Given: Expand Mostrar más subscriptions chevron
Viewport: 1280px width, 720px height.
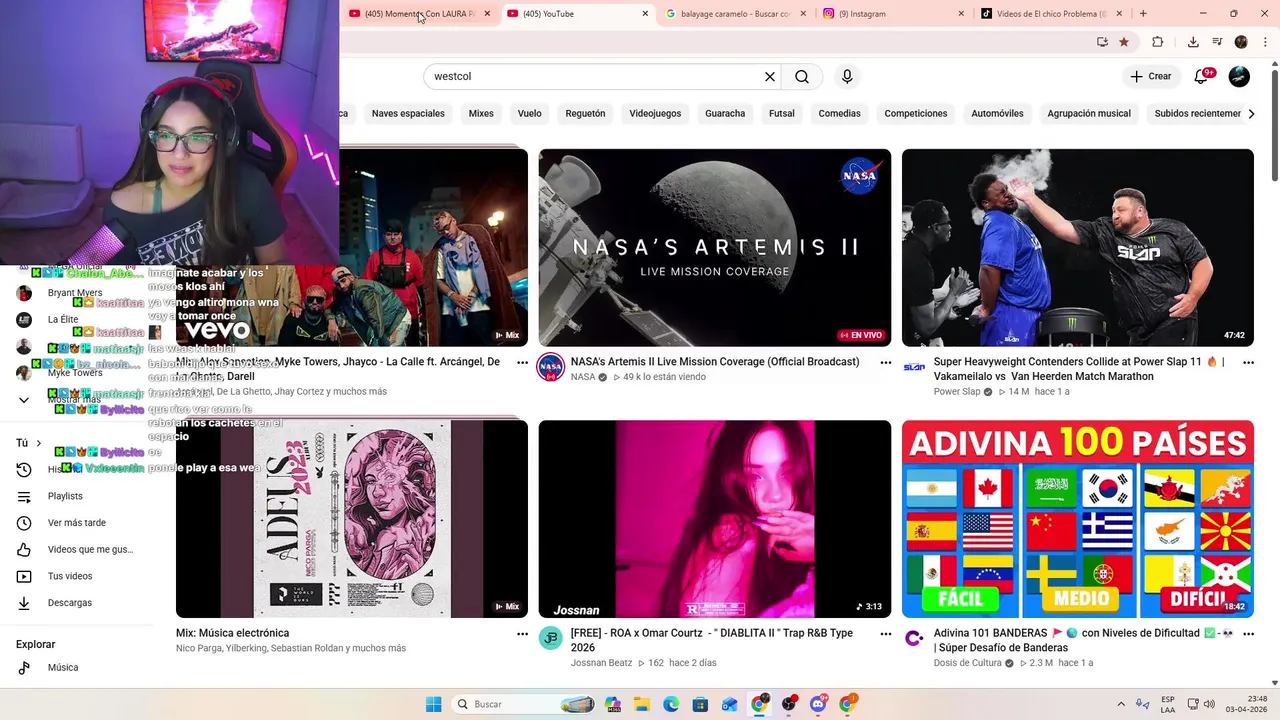Looking at the screenshot, I should 24,400.
